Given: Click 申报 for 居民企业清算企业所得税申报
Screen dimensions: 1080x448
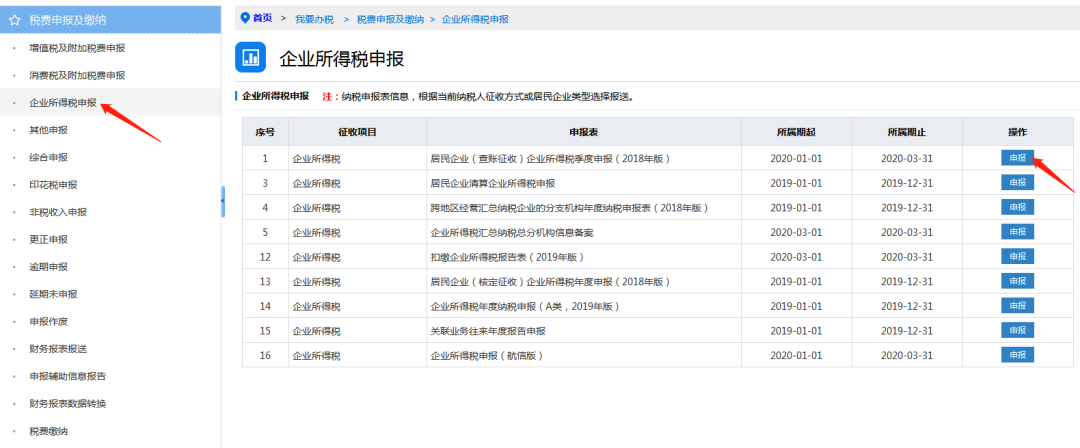Looking at the screenshot, I should point(1017,183).
